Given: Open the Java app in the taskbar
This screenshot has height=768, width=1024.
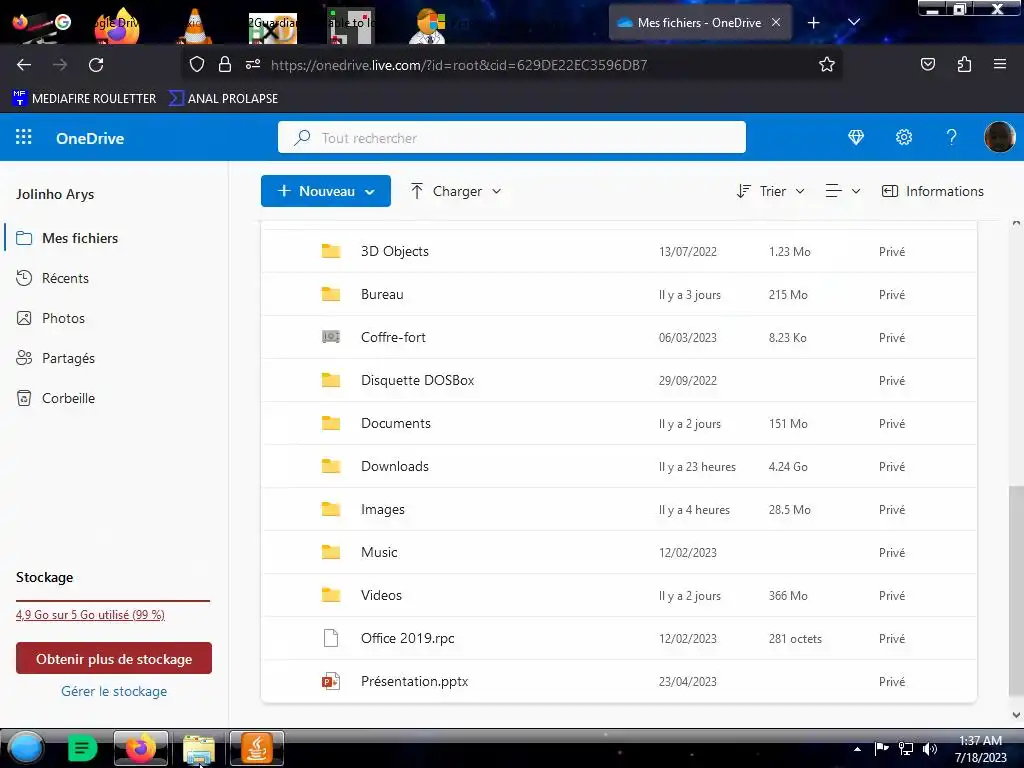Looking at the screenshot, I should pos(257,748).
